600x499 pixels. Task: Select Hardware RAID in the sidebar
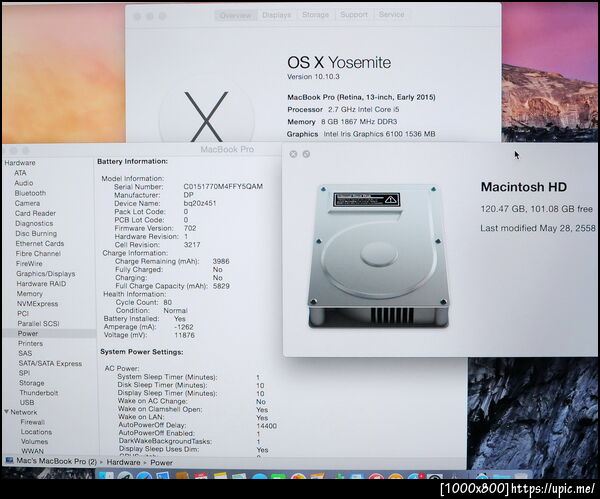click(41, 284)
